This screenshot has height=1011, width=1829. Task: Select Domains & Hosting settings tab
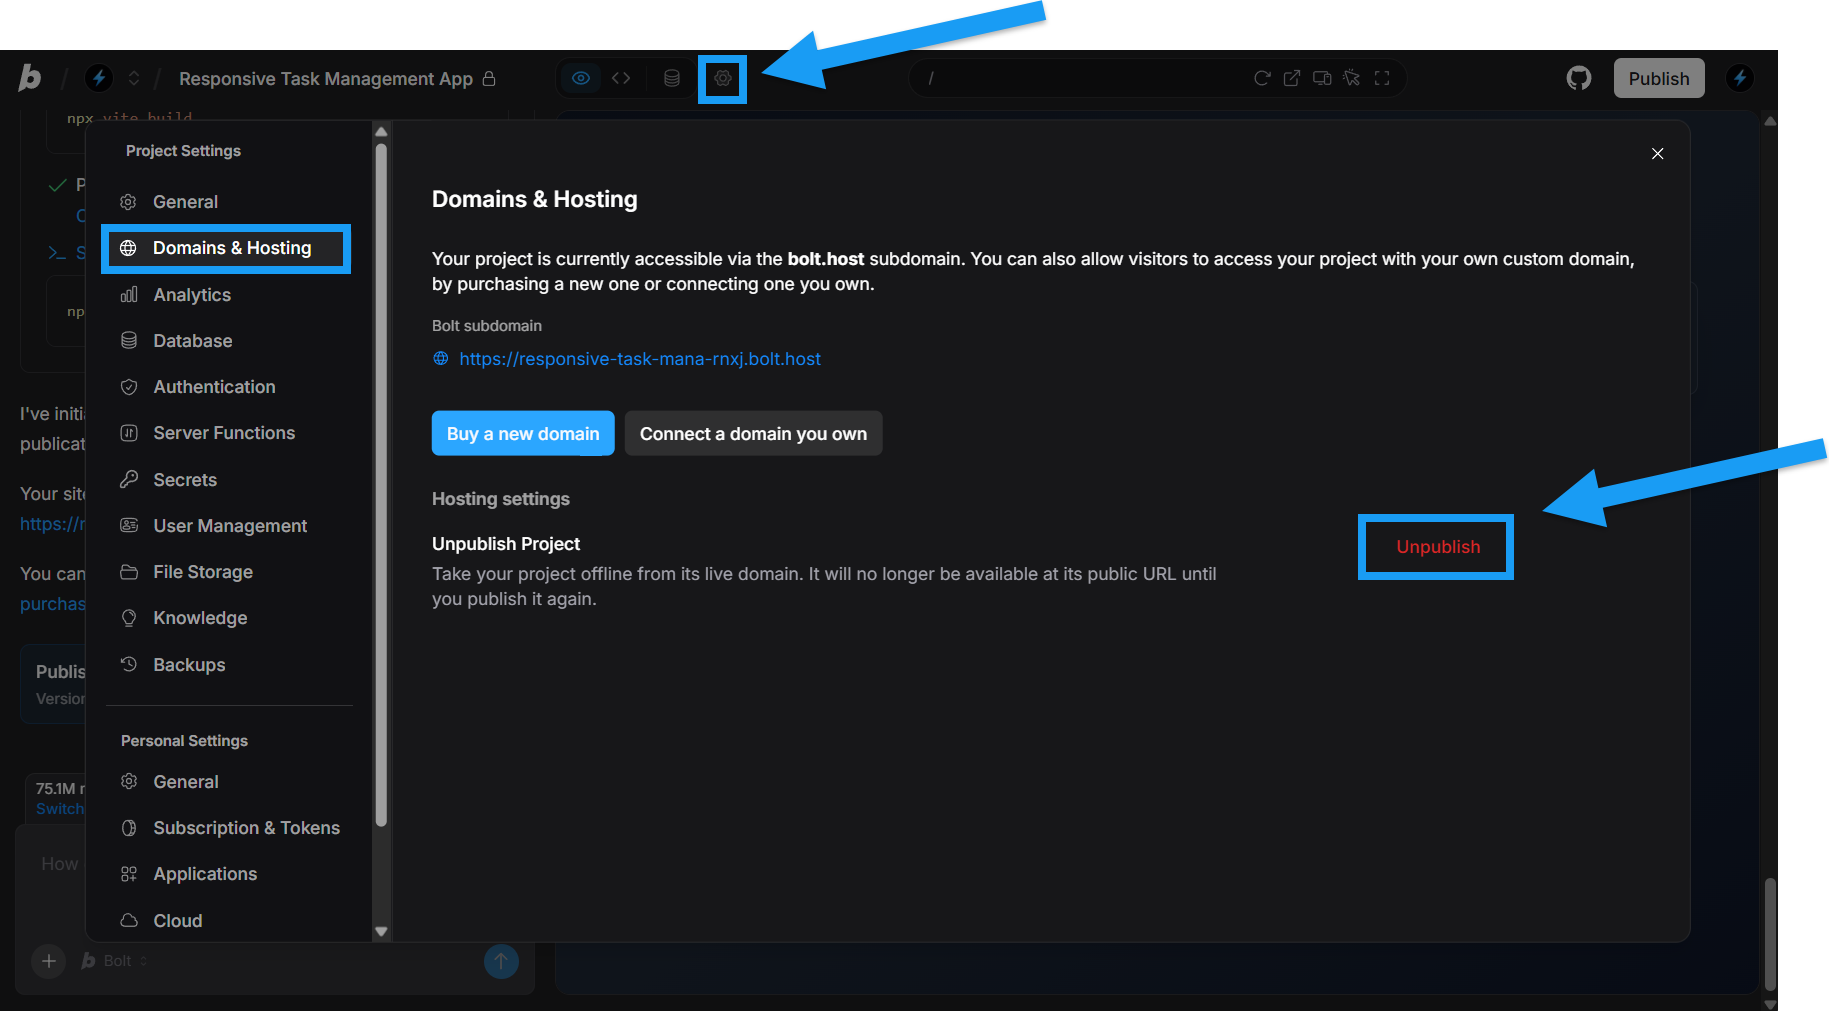pos(226,248)
